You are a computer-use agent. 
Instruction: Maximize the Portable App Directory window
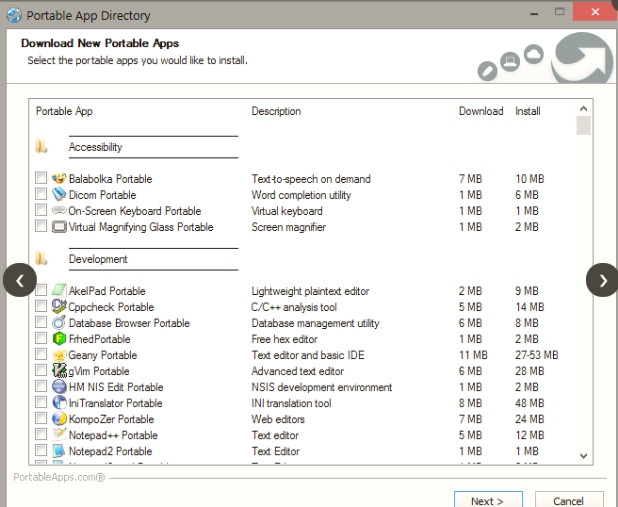click(x=559, y=12)
